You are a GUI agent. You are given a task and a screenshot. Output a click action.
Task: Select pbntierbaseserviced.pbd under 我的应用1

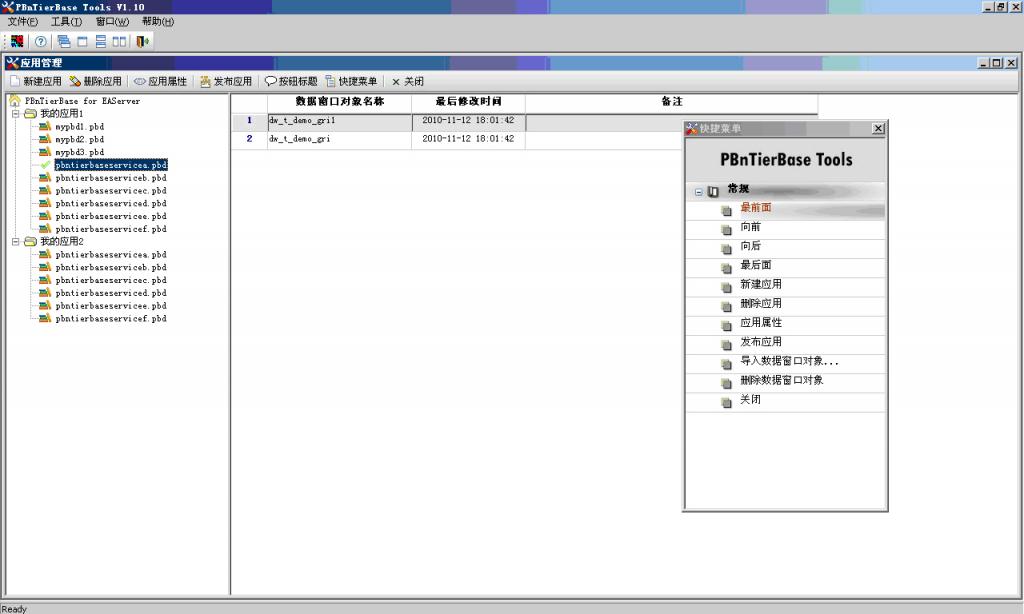[111, 204]
